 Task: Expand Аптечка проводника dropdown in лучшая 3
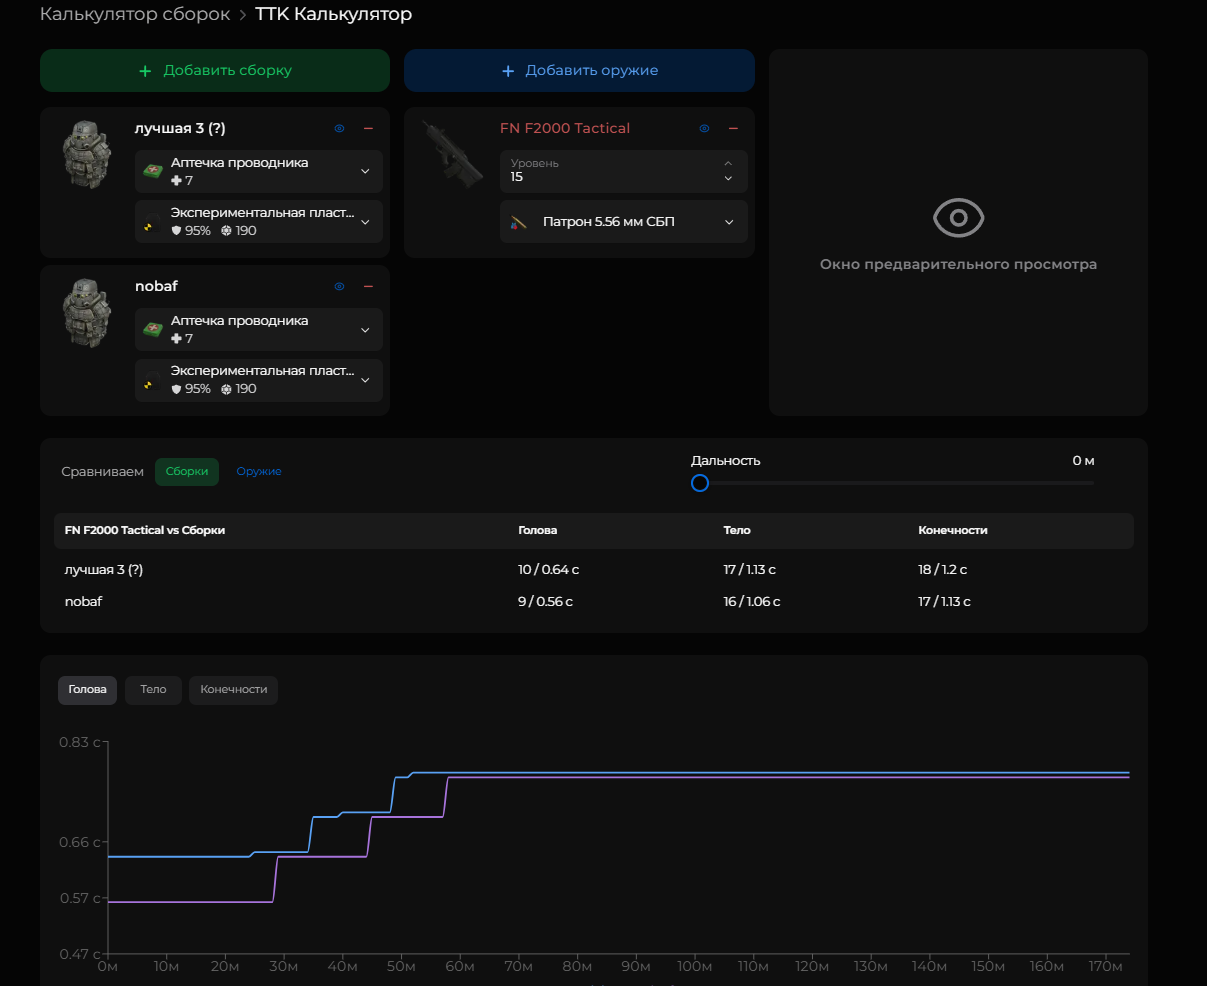(x=365, y=171)
